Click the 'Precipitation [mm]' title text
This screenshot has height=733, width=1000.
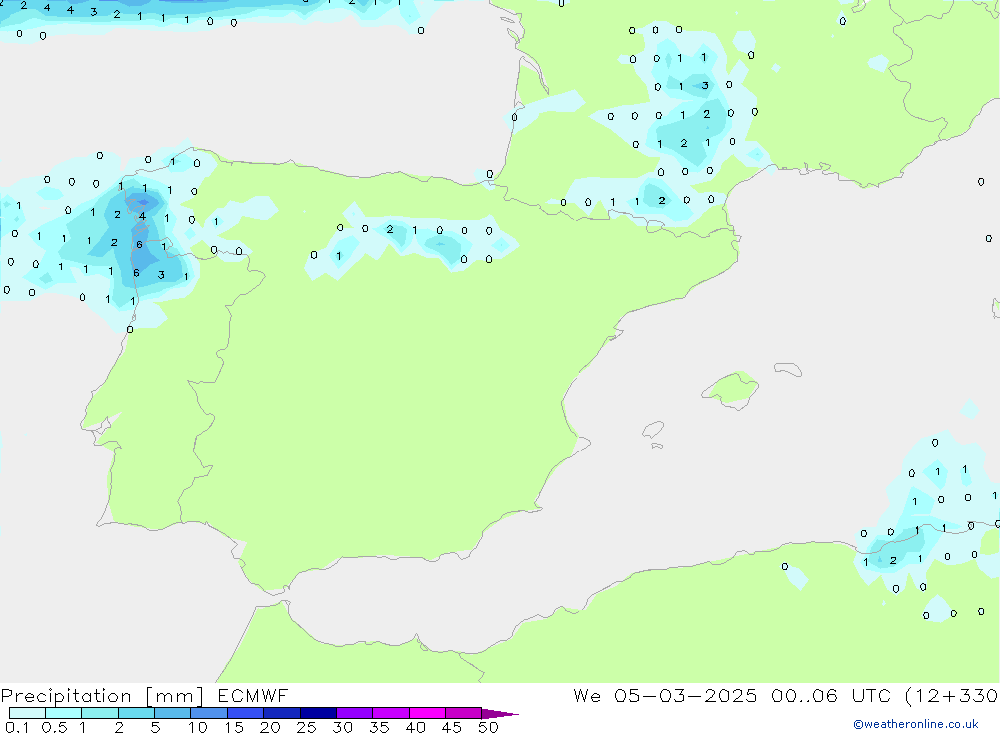pos(102,696)
